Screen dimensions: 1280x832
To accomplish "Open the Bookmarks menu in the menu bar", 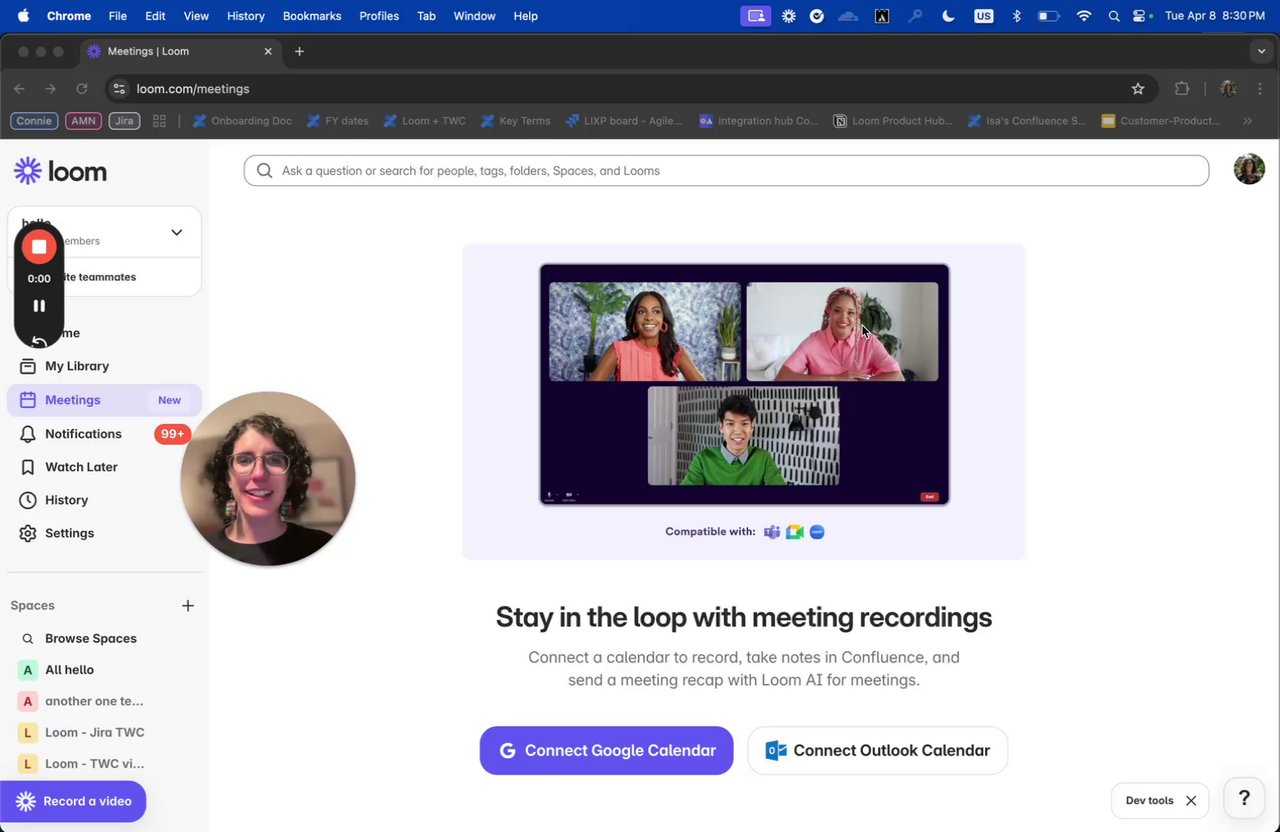I will (312, 16).
